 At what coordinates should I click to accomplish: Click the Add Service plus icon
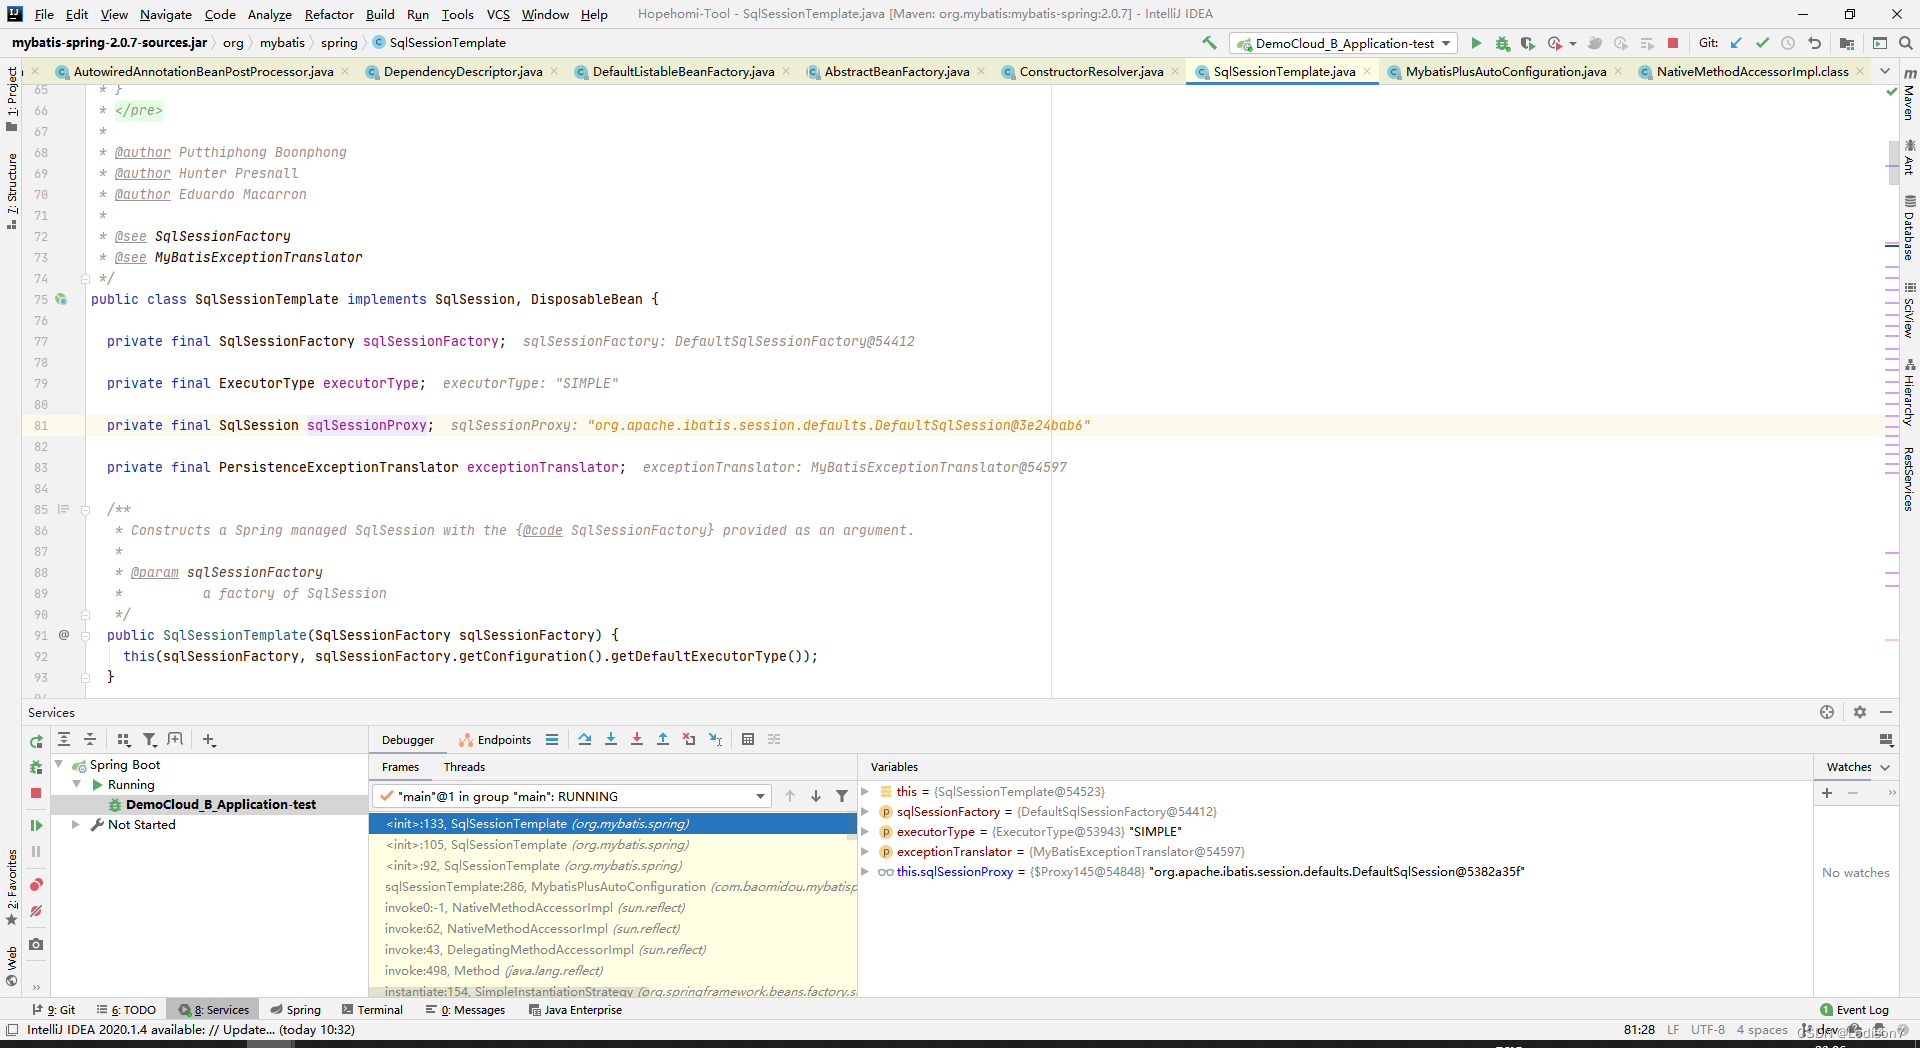(x=209, y=739)
